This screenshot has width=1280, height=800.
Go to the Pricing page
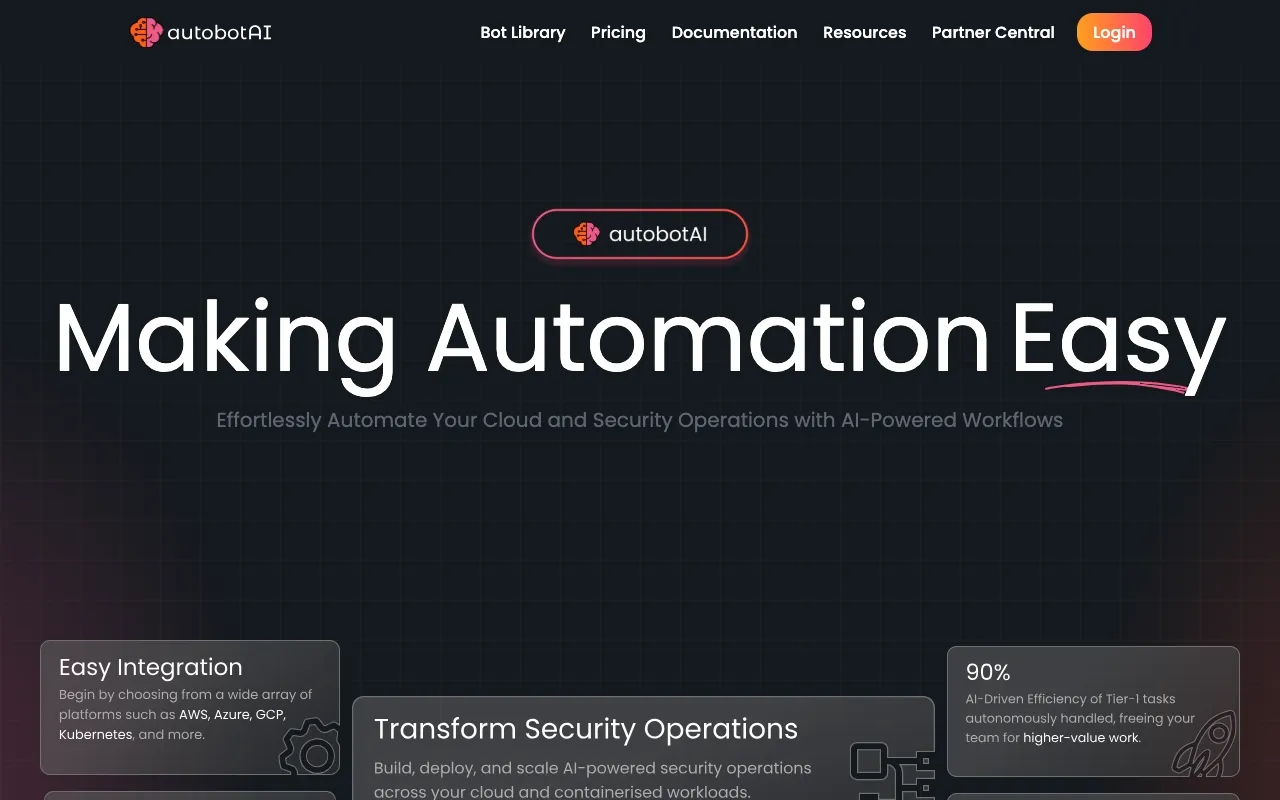(x=618, y=32)
